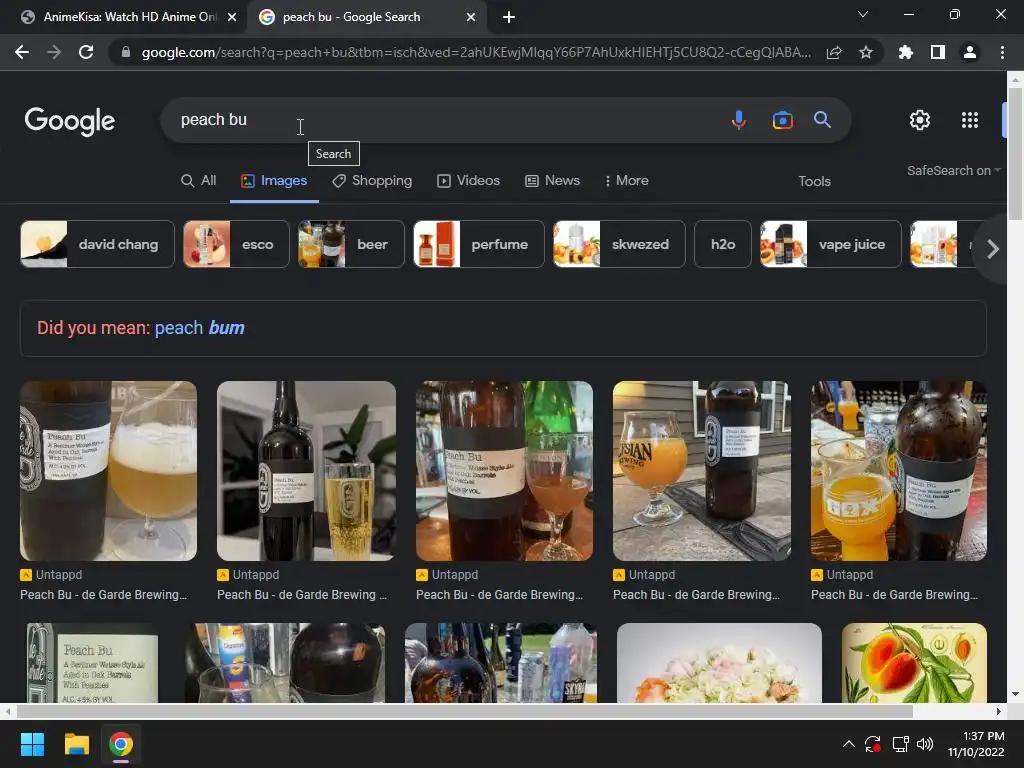Search by image with the camera icon
Screen dimensions: 1024x768
pyautogui.click(x=782, y=120)
